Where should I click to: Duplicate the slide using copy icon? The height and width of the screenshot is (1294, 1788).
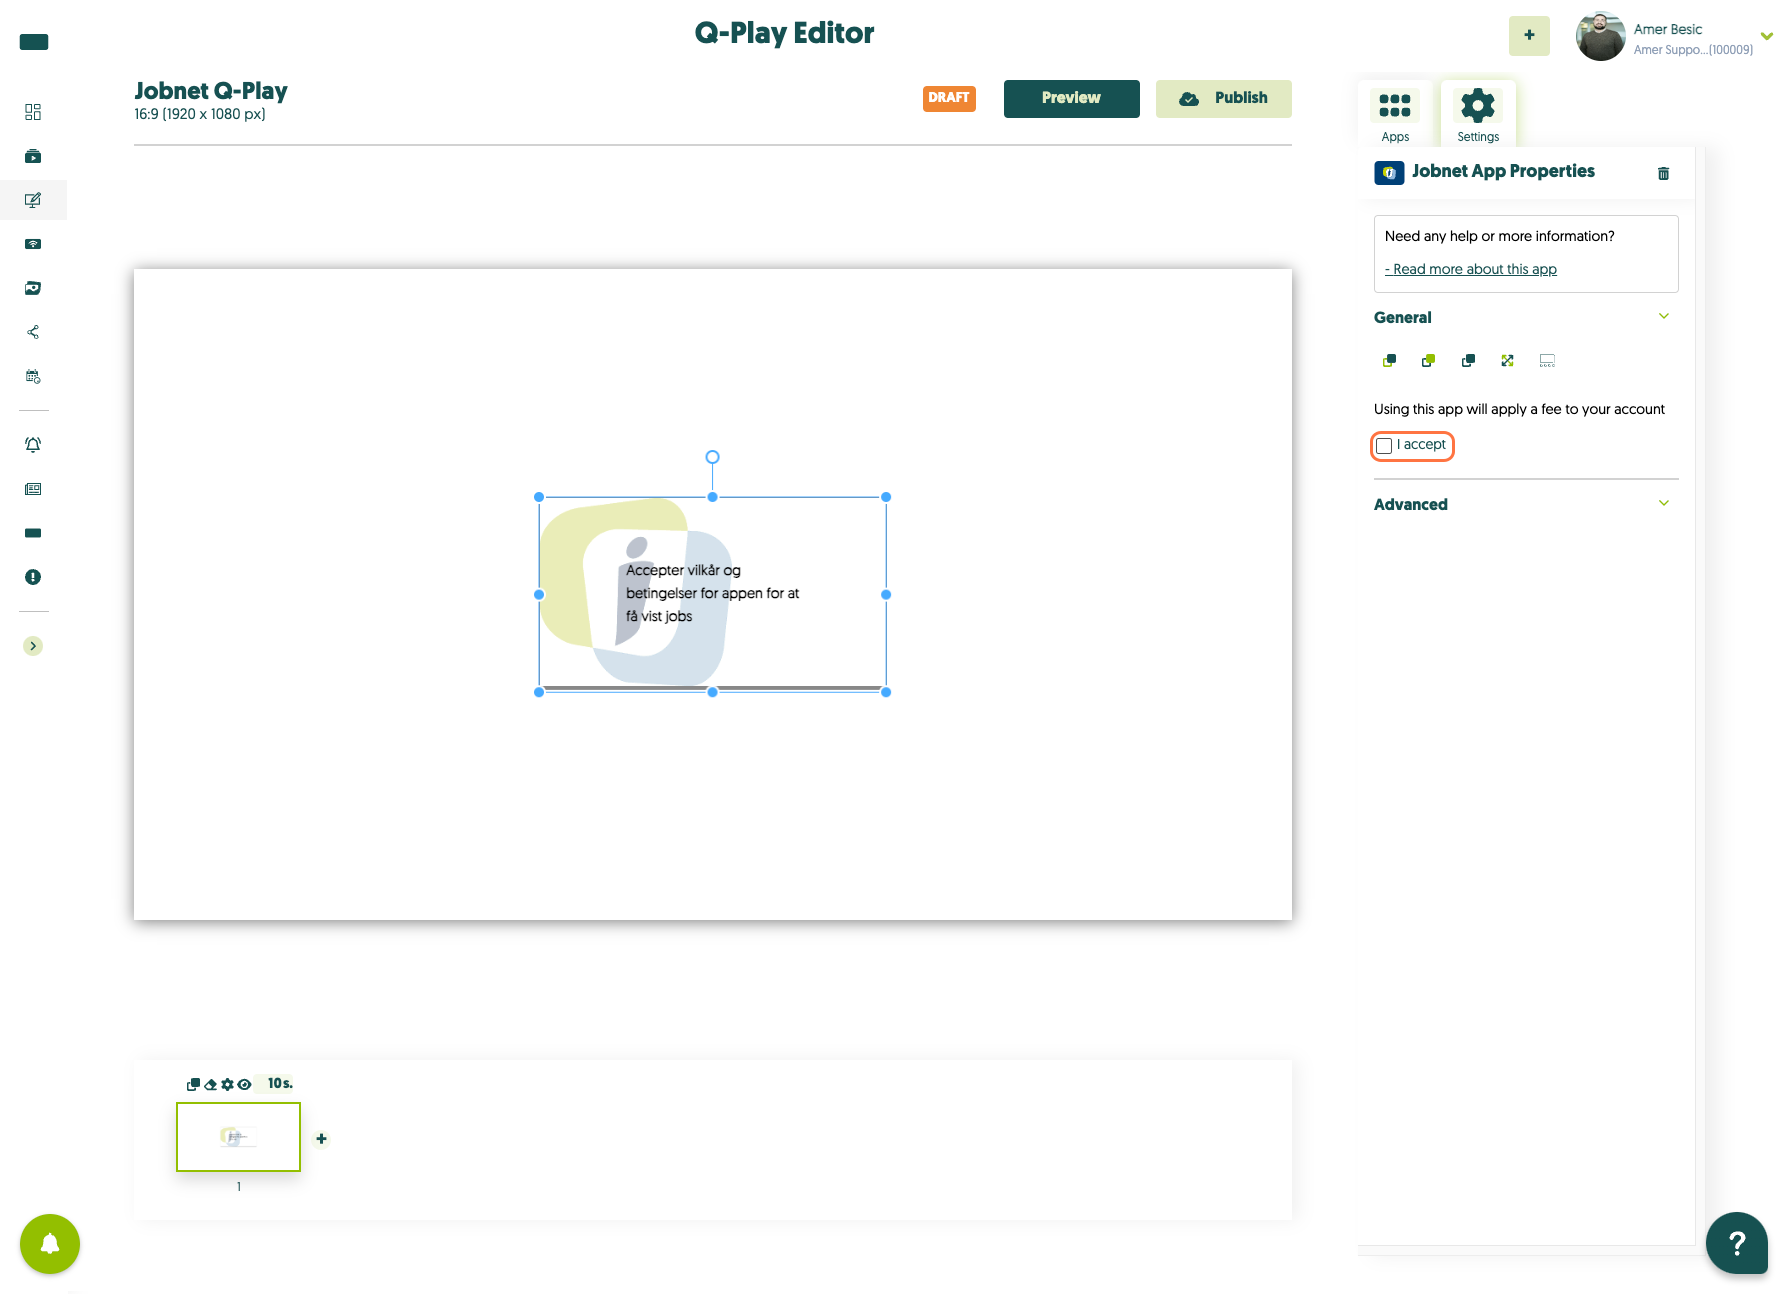193,1084
